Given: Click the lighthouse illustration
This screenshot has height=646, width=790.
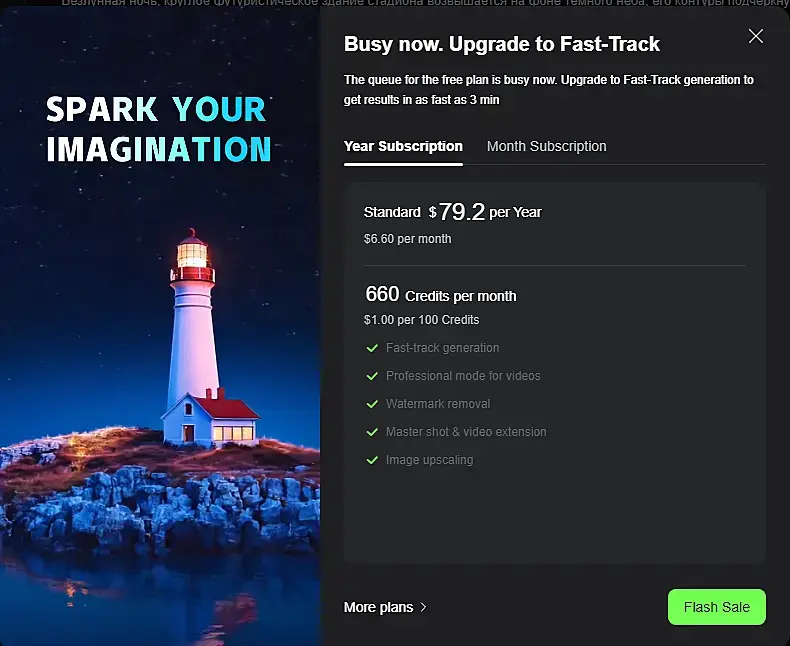Looking at the screenshot, I should tap(200, 340).
